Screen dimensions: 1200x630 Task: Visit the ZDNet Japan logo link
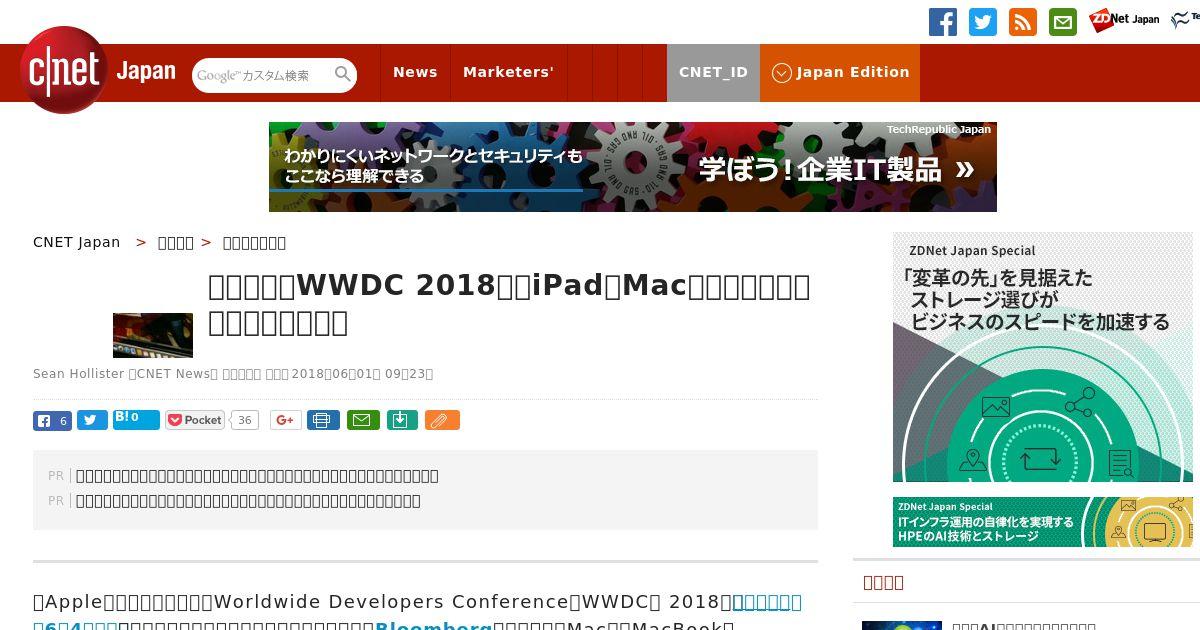click(1124, 20)
